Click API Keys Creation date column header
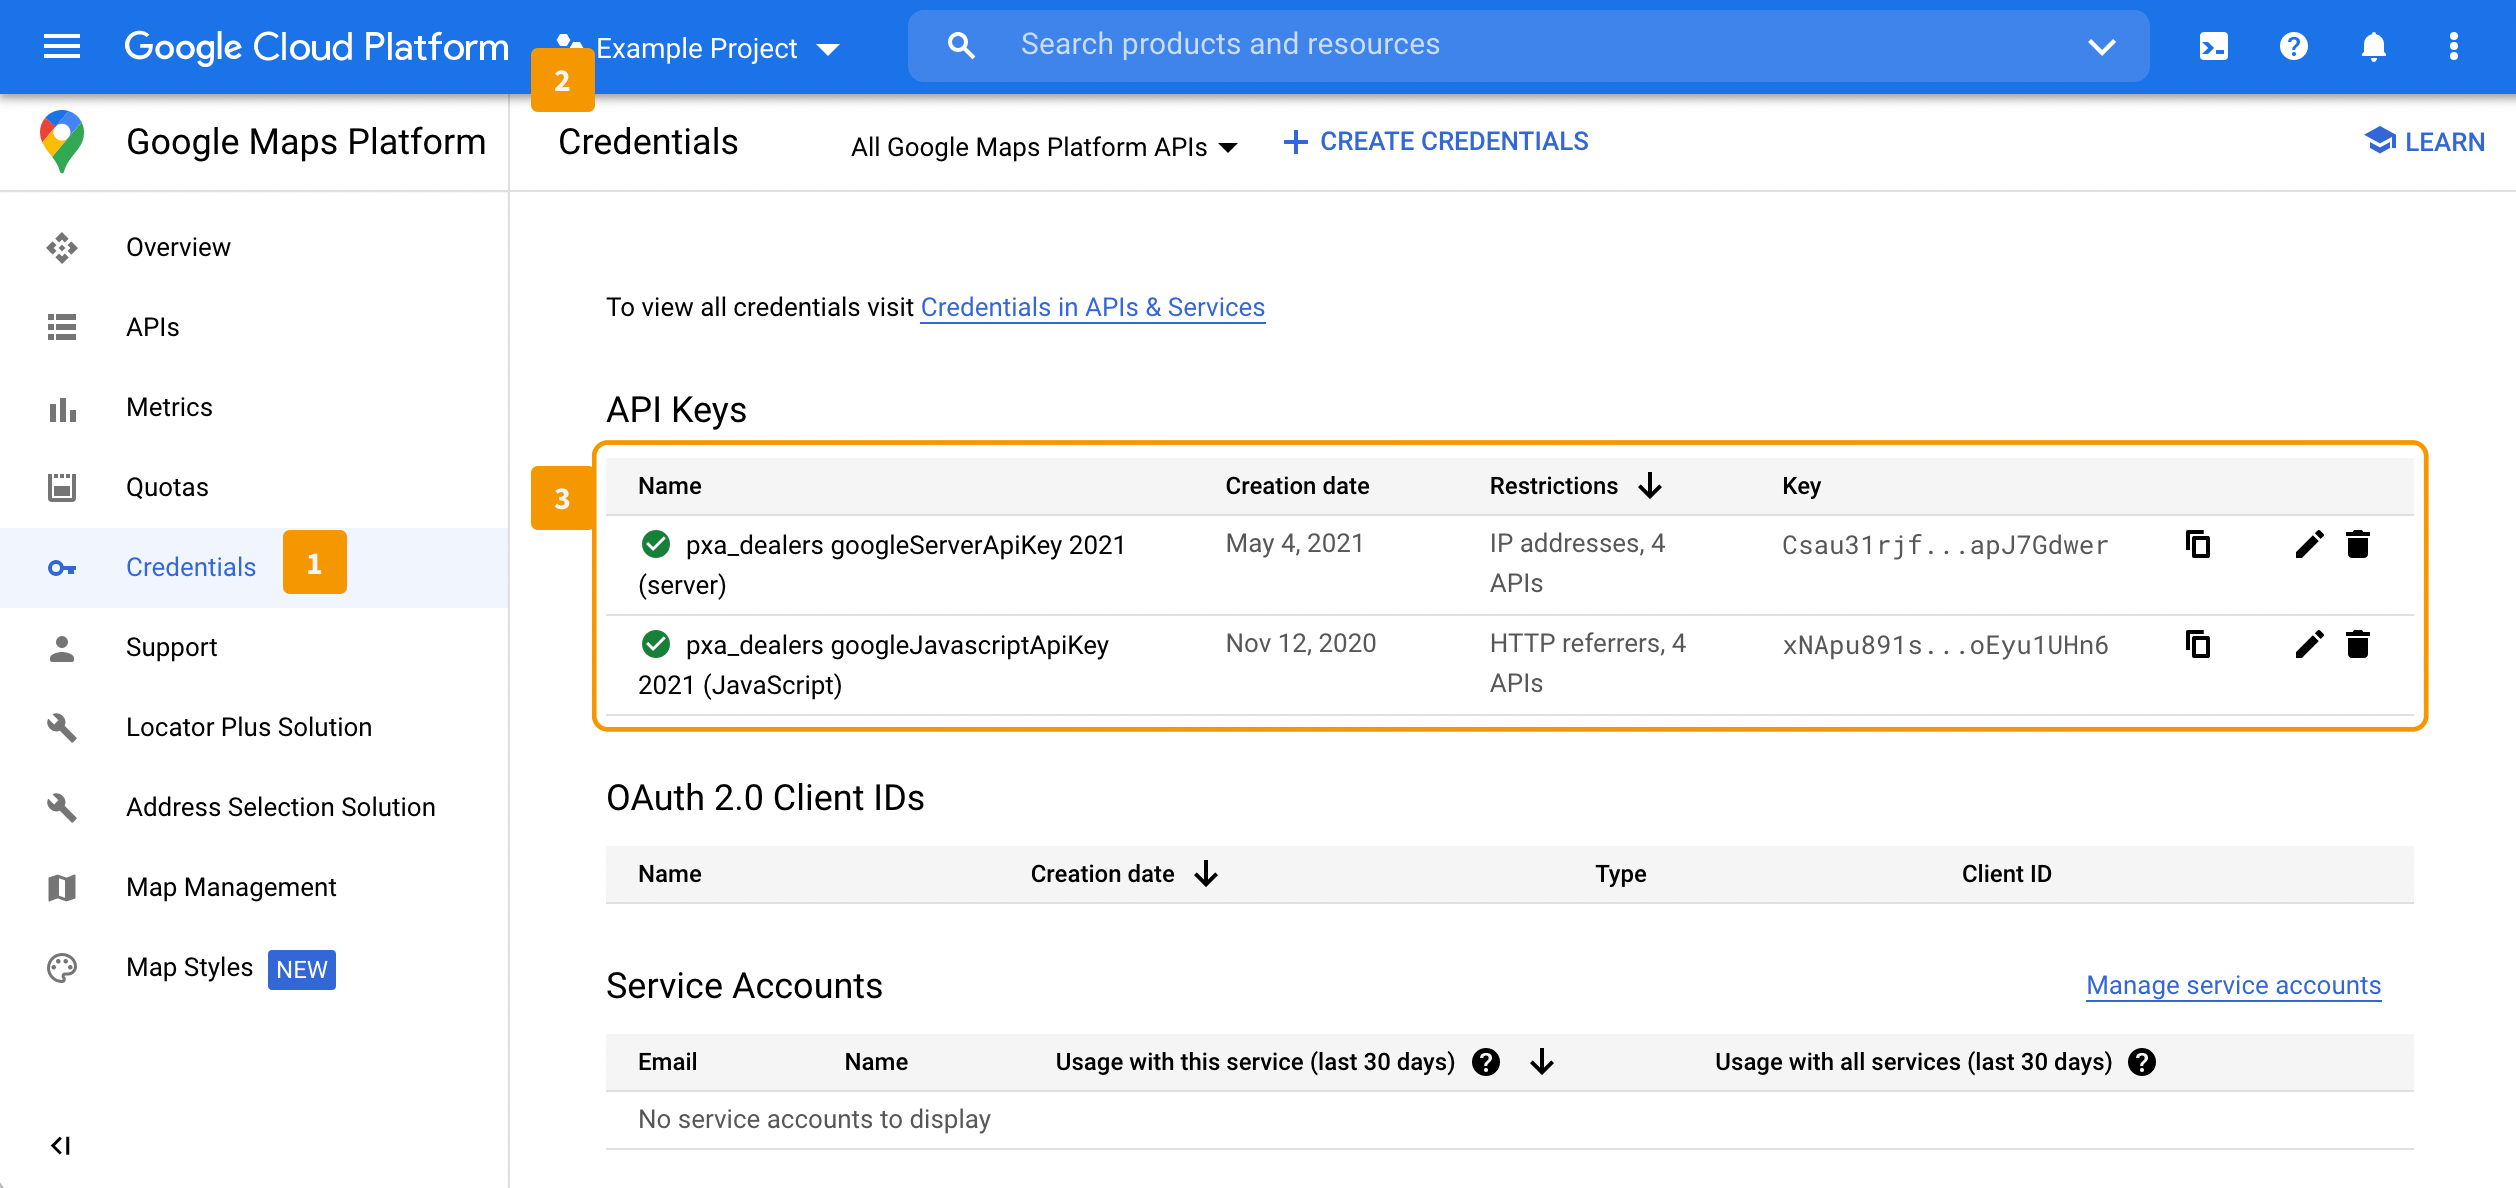Image resolution: width=2516 pixels, height=1188 pixels. click(x=1297, y=486)
